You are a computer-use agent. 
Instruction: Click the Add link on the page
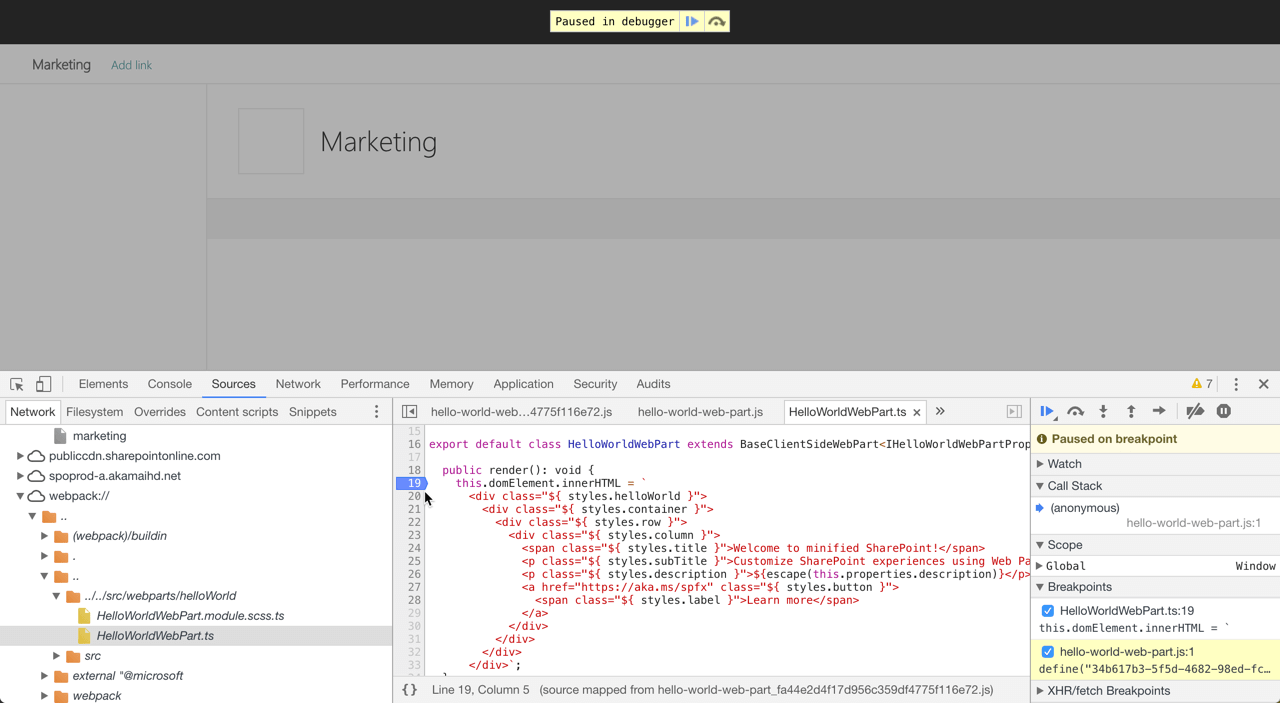(131, 65)
